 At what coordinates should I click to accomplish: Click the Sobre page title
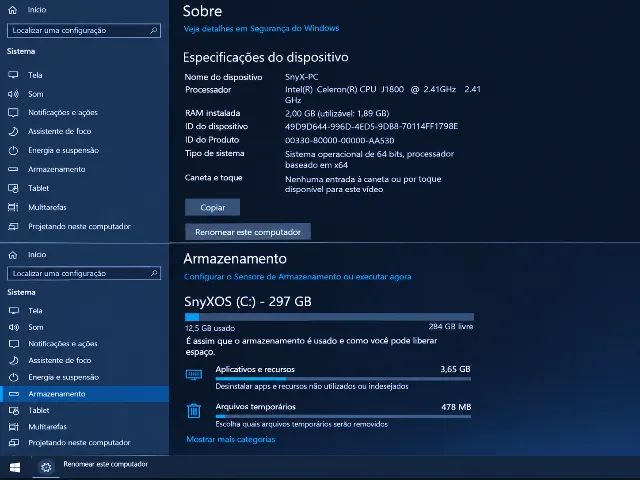[202, 11]
